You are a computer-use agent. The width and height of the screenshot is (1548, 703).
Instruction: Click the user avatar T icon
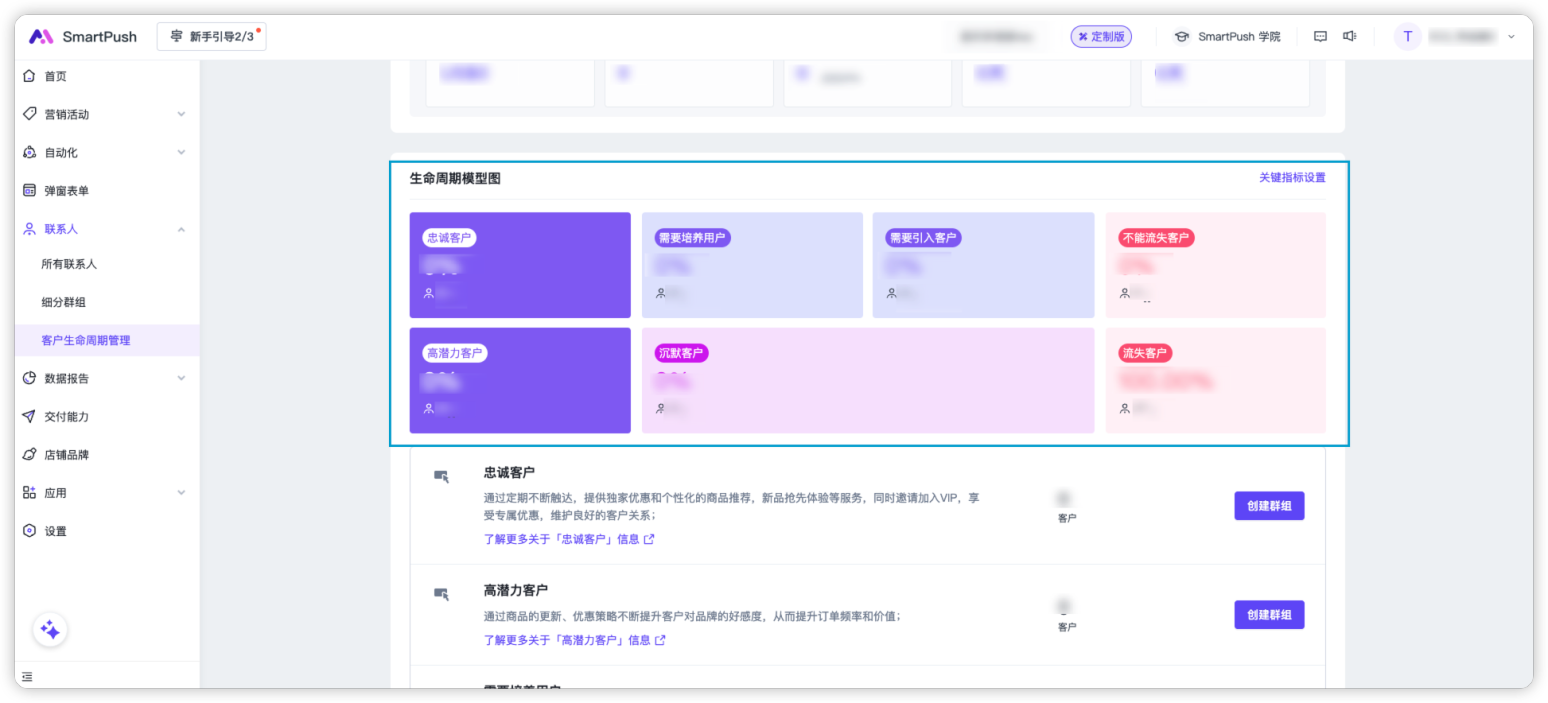coord(1407,37)
